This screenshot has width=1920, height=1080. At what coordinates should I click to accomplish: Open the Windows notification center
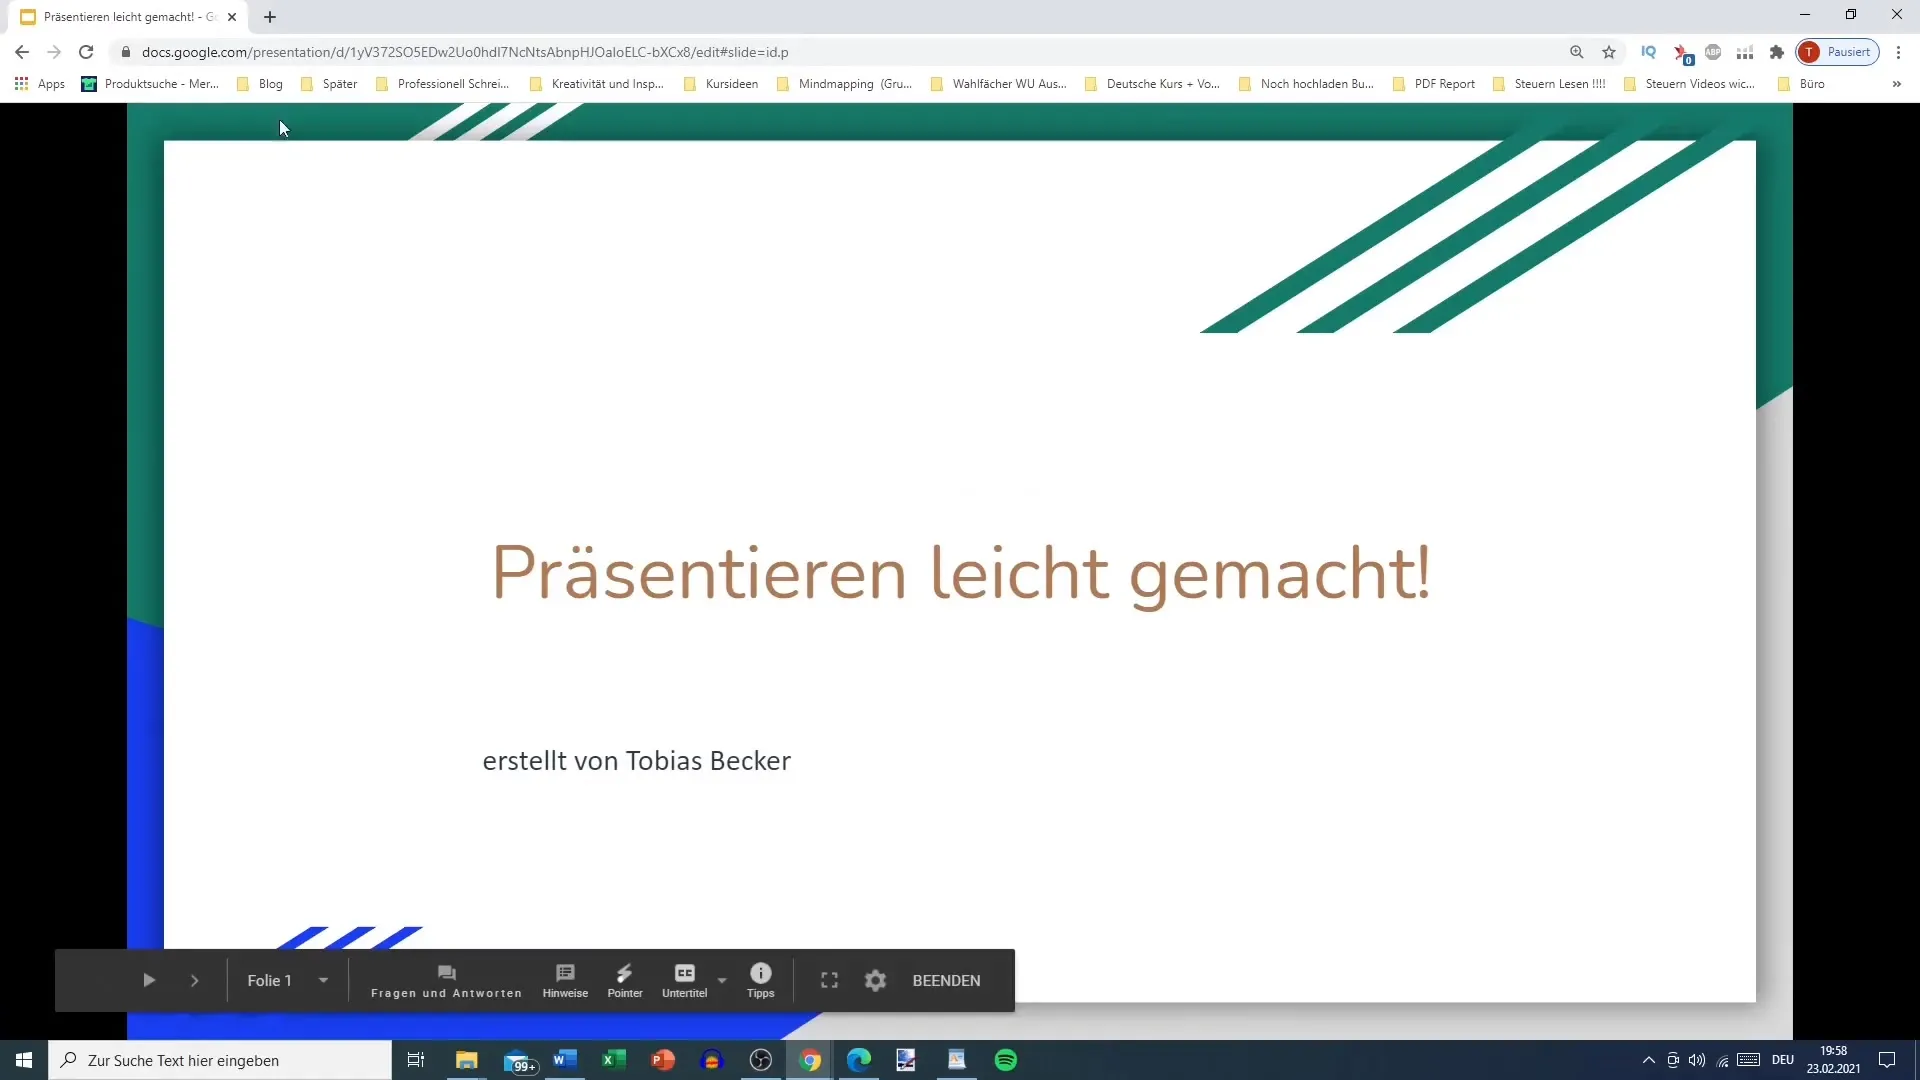(1887, 1060)
